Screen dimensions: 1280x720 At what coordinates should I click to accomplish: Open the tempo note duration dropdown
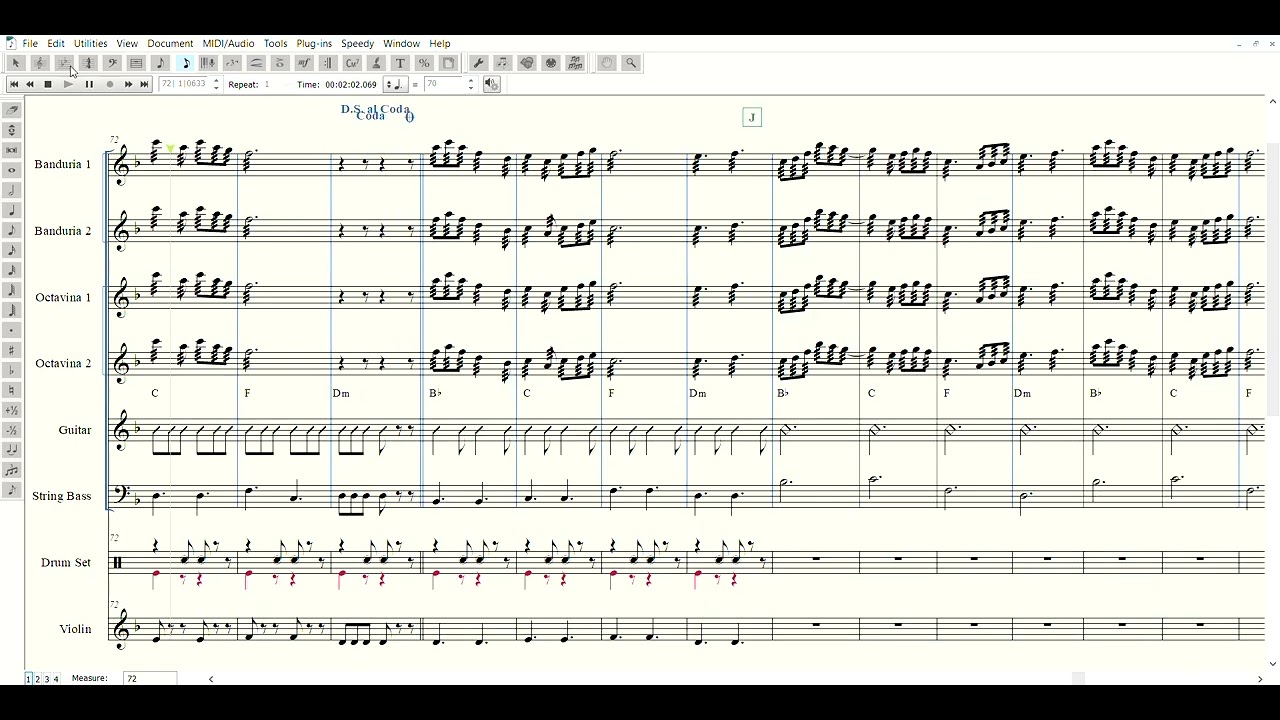pyautogui.click(x=396, y=85)
